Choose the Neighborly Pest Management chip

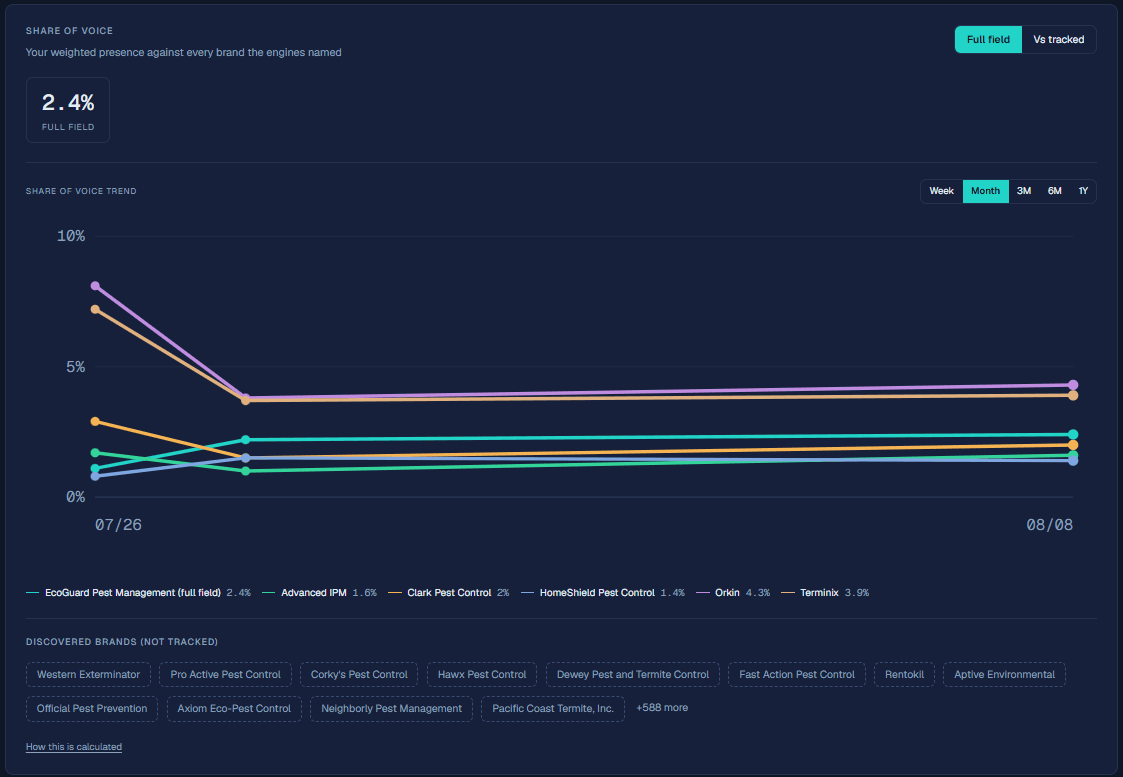(x=391, y=708)
